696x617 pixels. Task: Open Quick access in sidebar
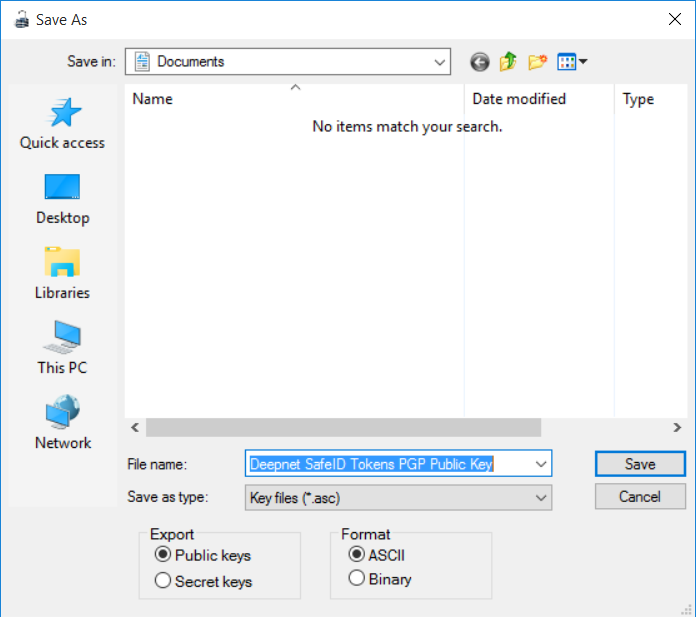[x=62, y=124]
